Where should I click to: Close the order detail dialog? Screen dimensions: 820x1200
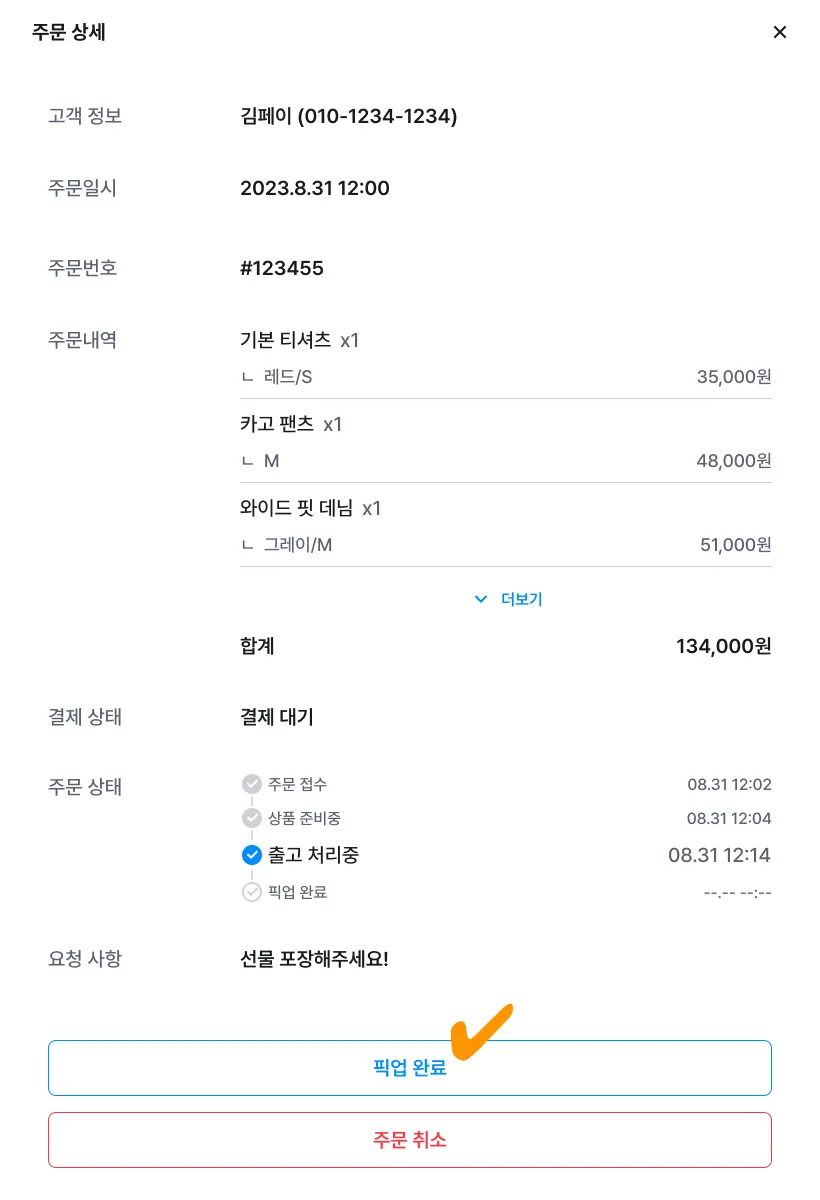[780, 32]
